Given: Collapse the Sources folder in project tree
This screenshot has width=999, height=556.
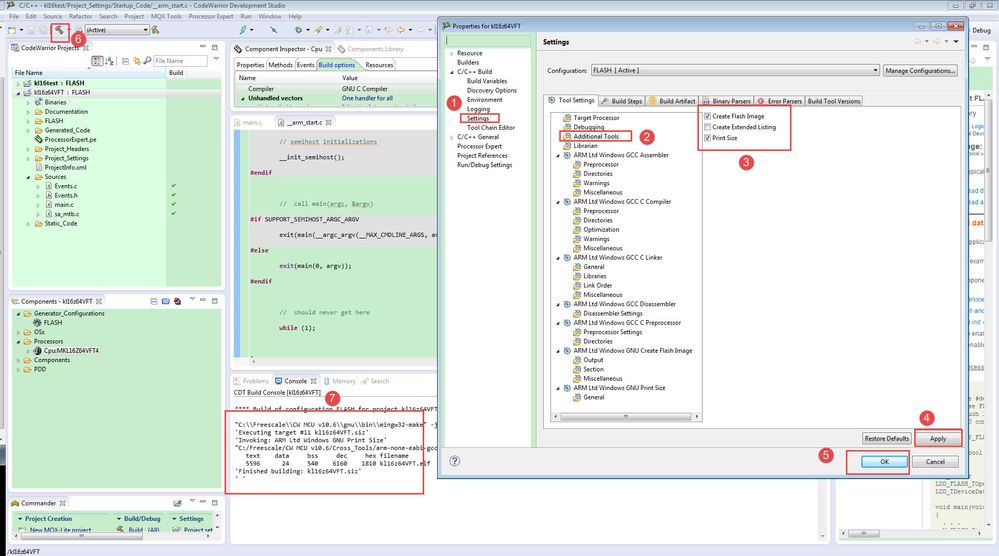Looking at the screenshot, I should pos(28,177).
